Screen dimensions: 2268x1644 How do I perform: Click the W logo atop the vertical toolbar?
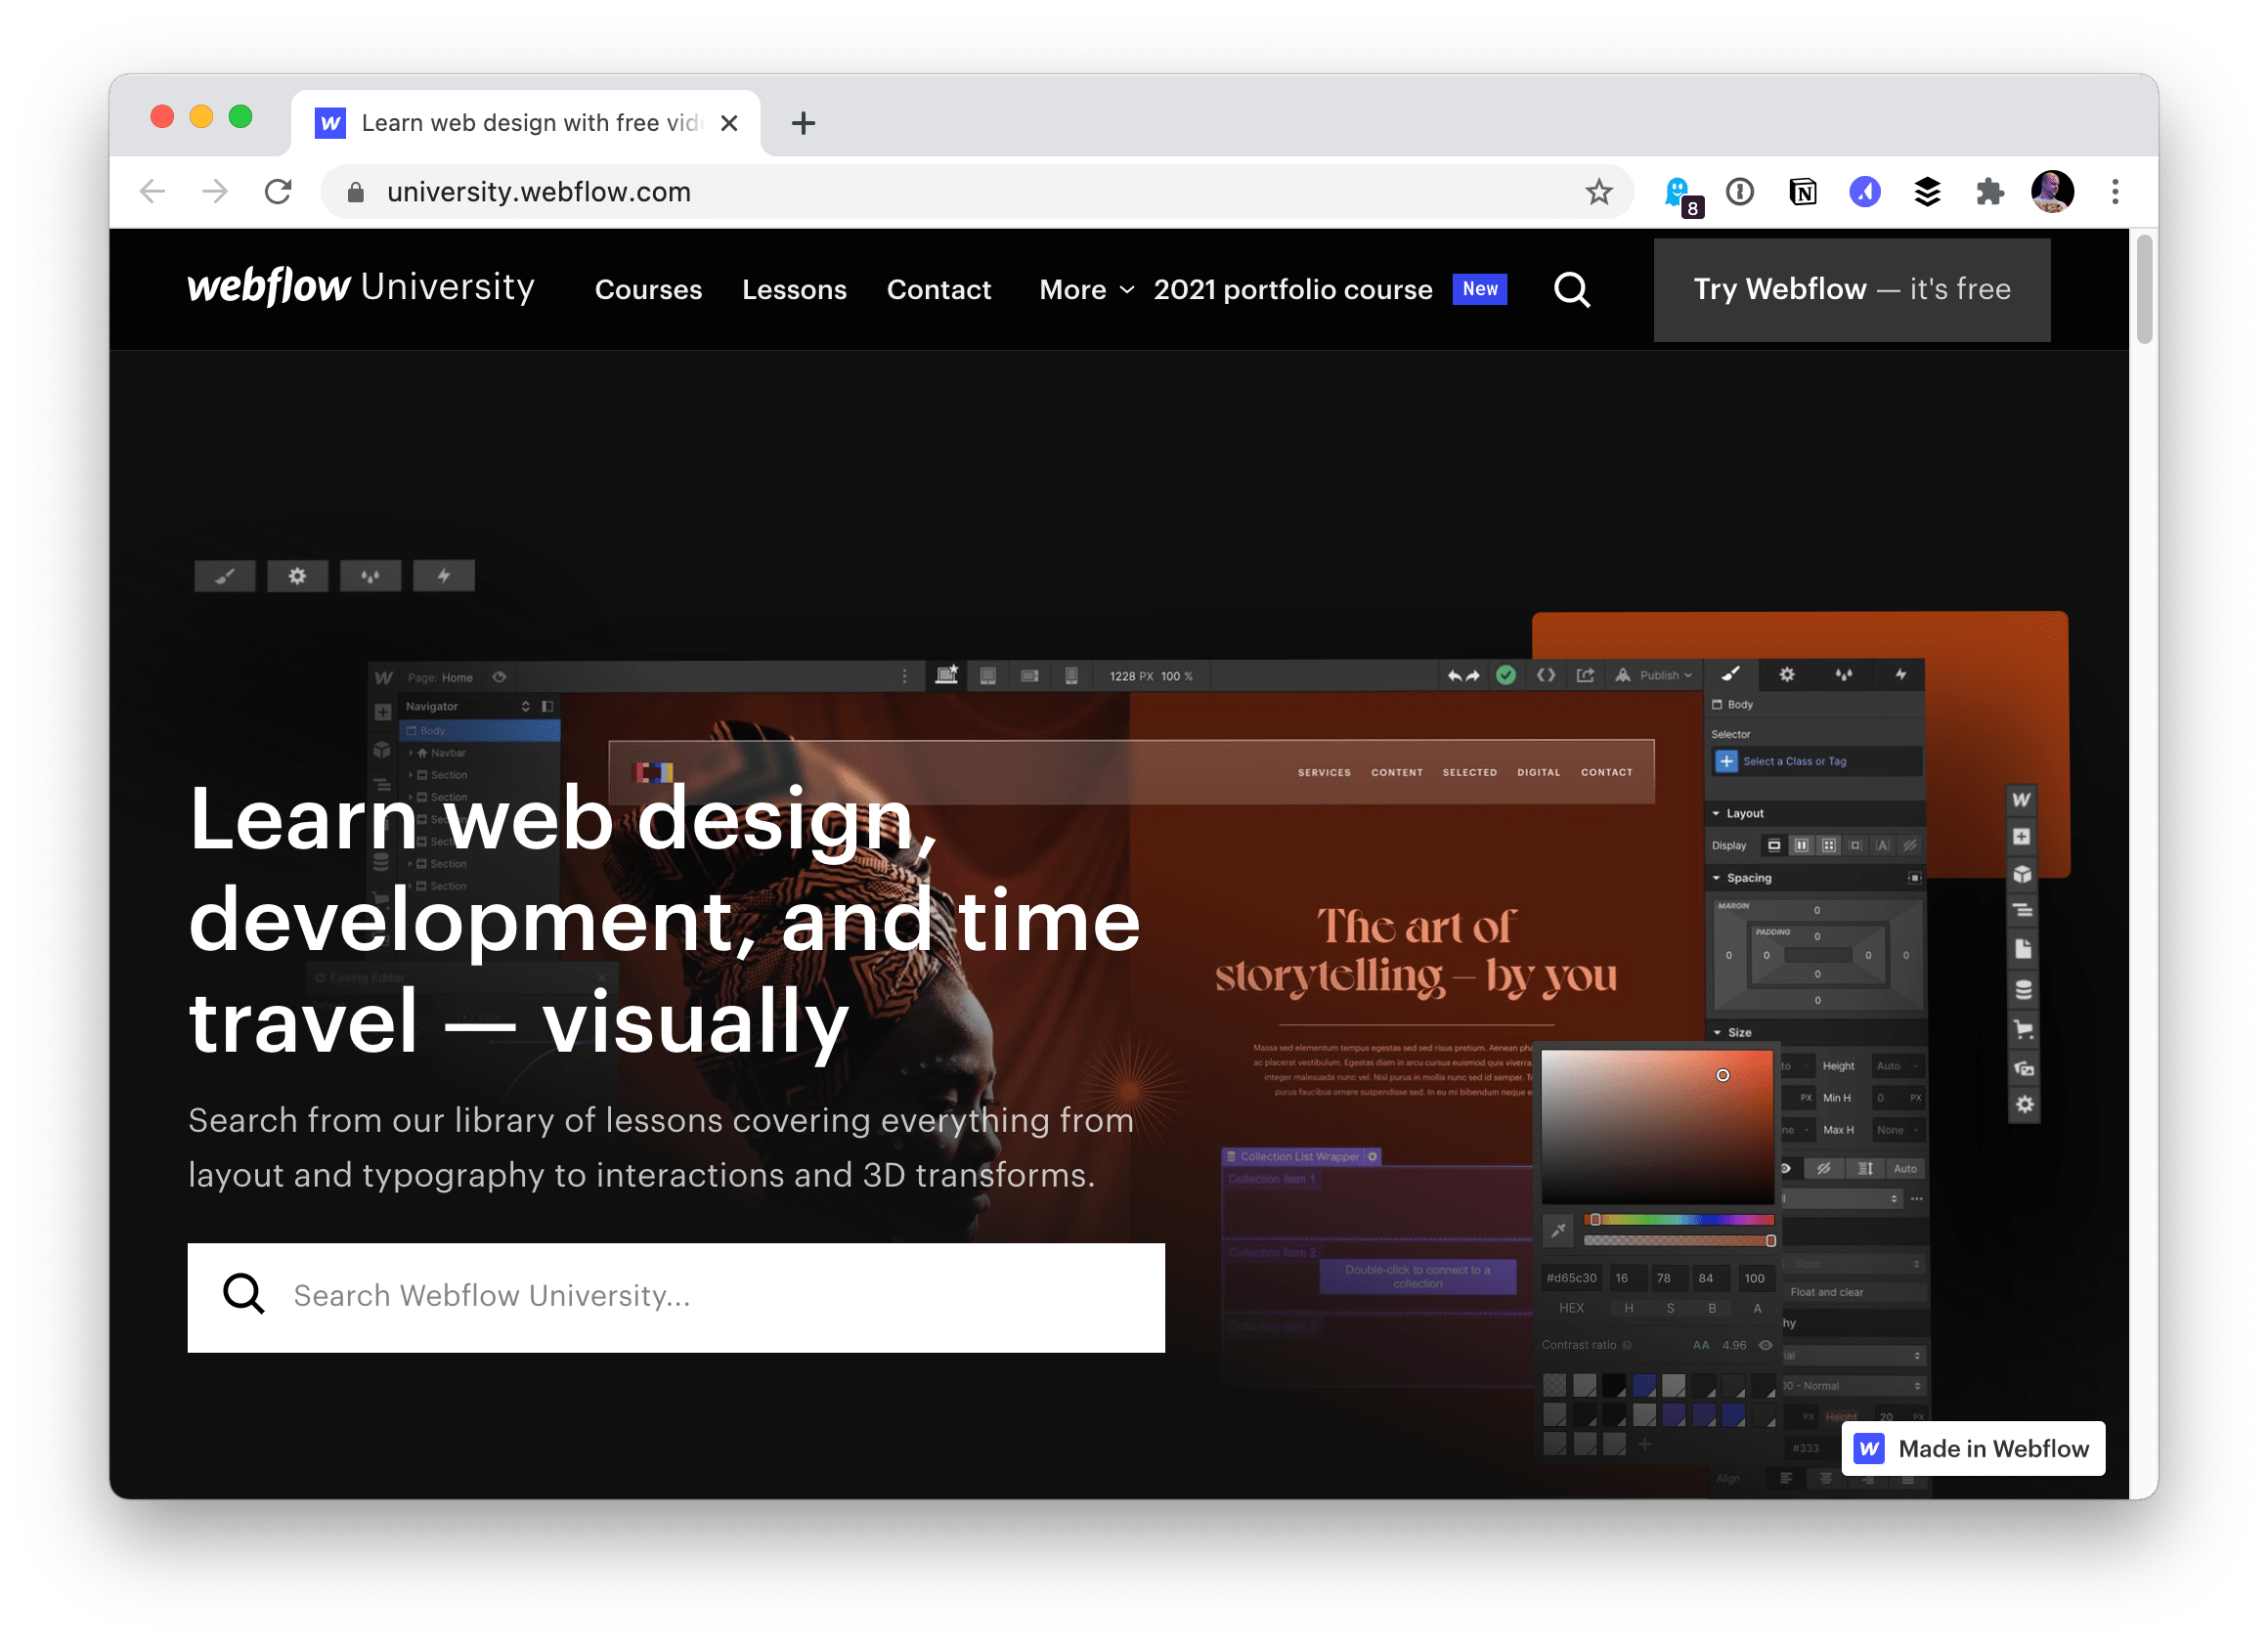tap(2021, 799)
